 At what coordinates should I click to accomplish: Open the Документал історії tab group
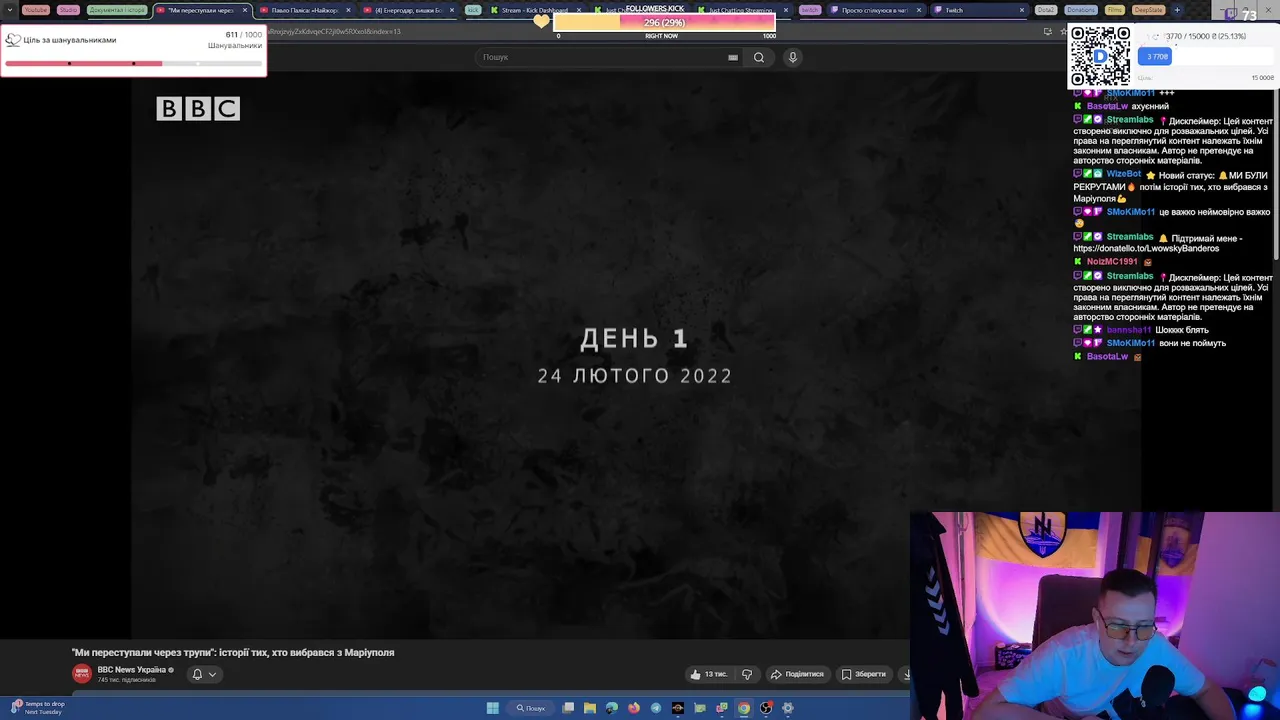pyautogui.click(x=117, y=10)
